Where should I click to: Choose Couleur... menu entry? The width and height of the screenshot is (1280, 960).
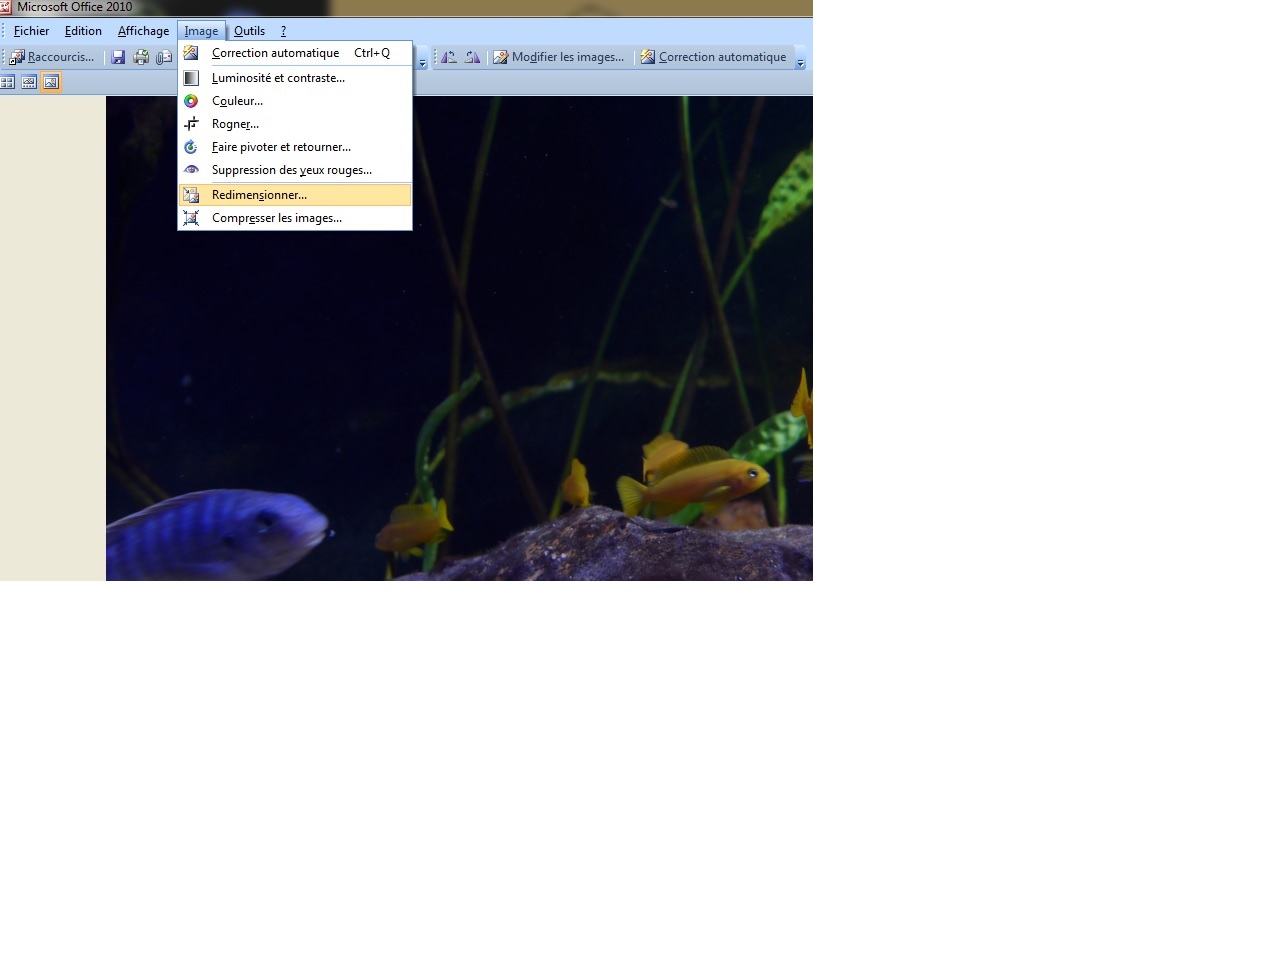pos(237,101)
